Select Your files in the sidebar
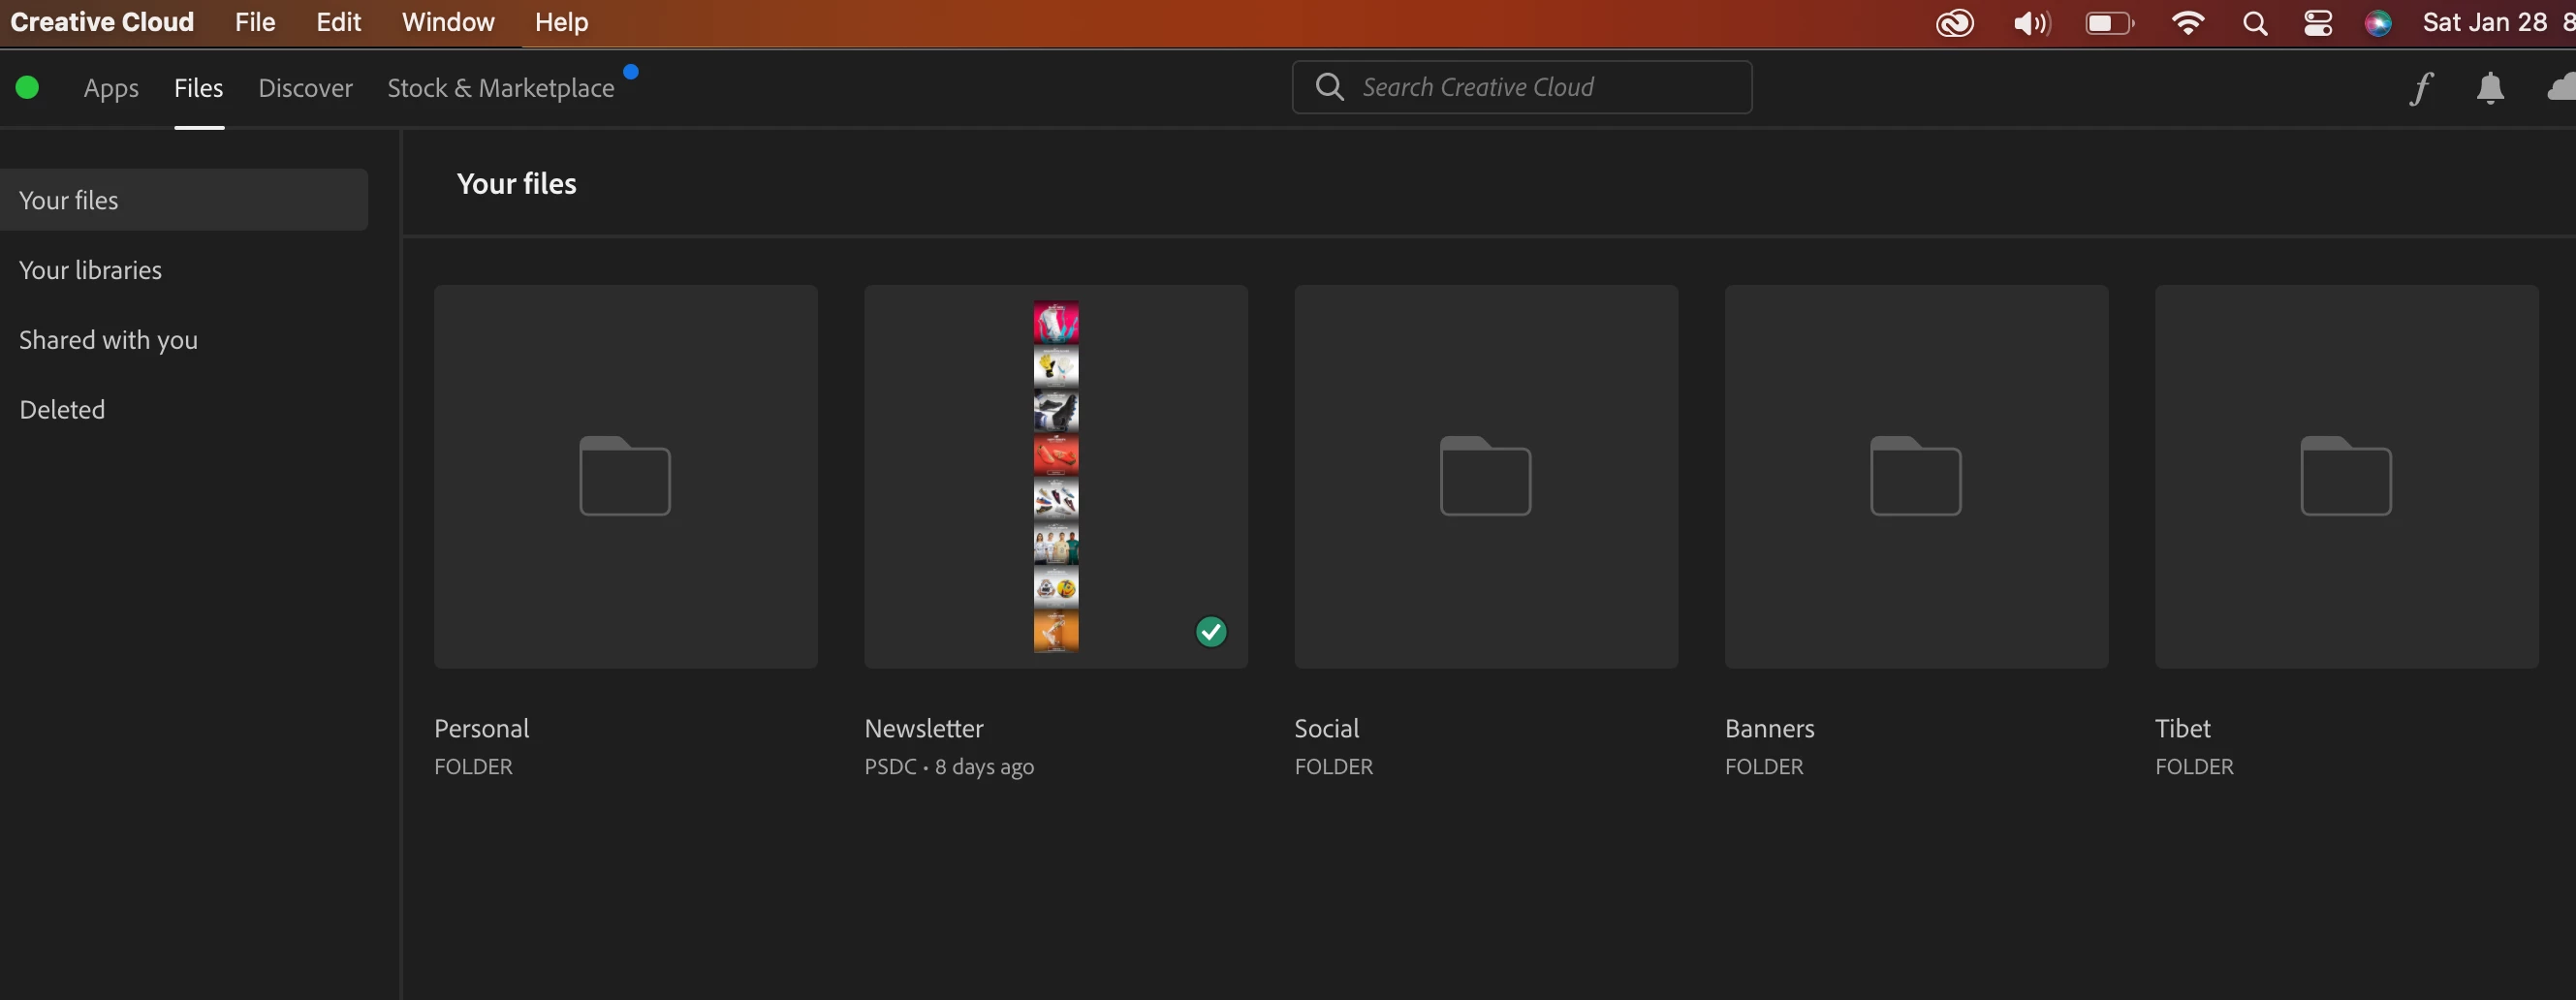 coord(184,200)
